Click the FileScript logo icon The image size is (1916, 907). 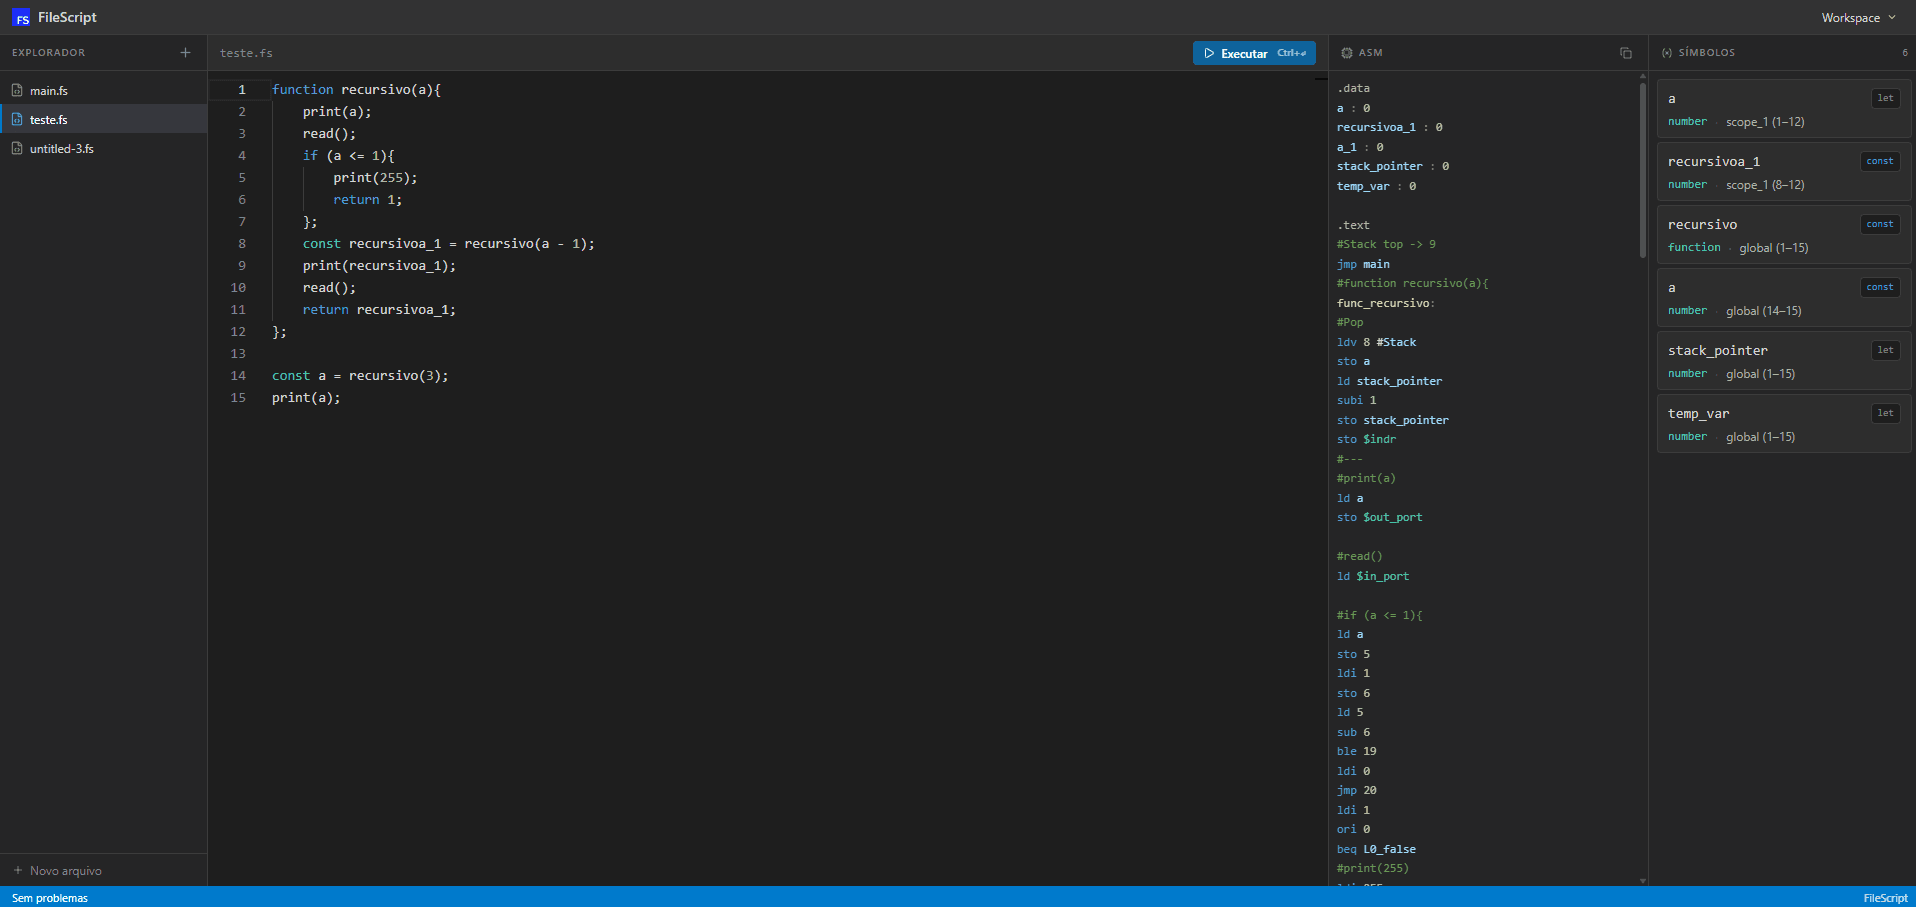coord(21,18)
